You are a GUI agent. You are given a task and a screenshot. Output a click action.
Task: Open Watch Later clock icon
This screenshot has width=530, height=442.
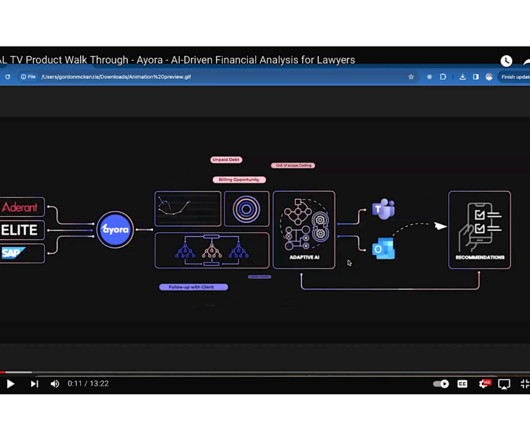coord(506,61)
